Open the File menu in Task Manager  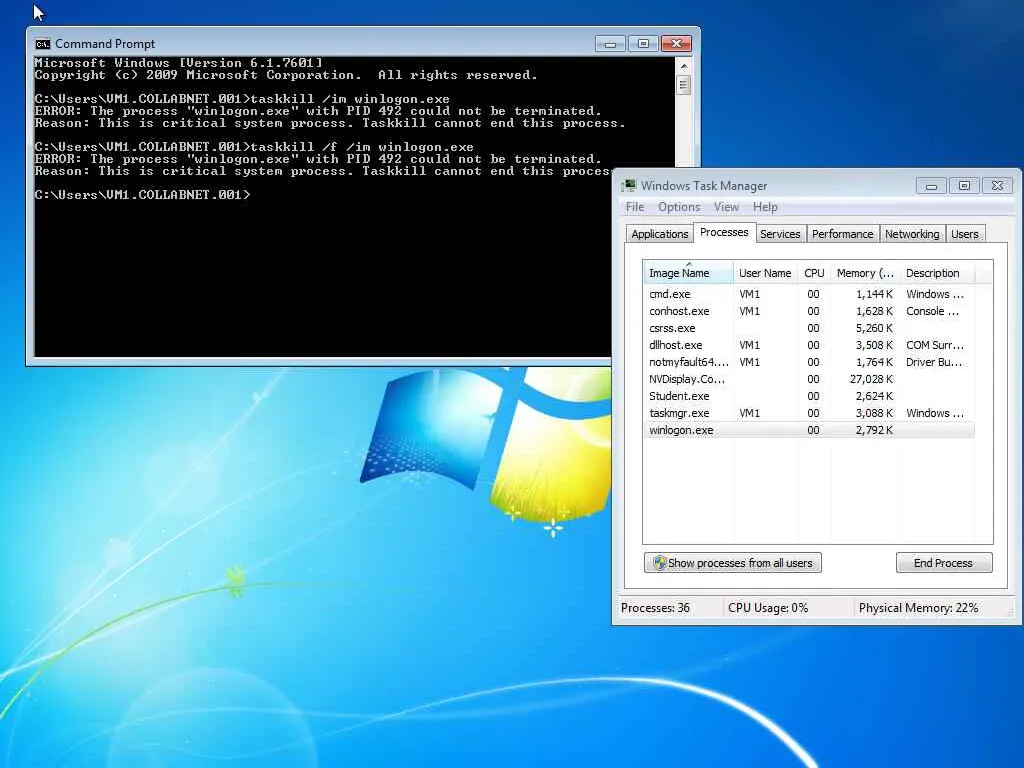pos(635,207)
